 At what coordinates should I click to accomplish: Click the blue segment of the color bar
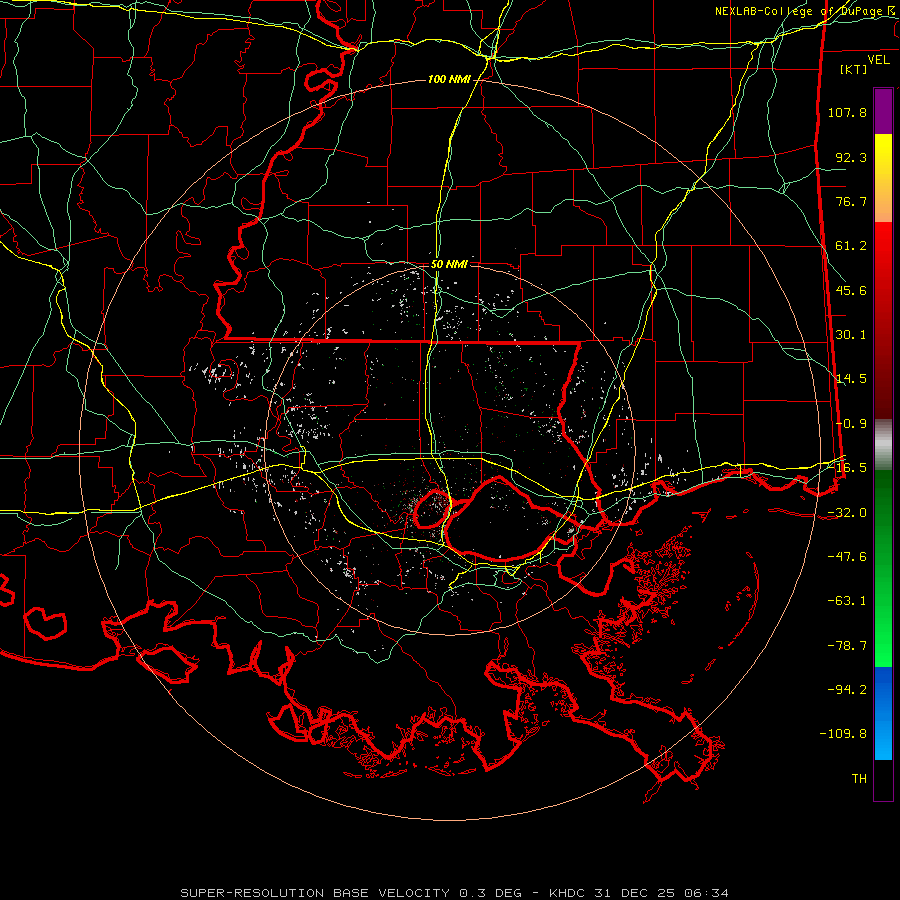point(883,713)
